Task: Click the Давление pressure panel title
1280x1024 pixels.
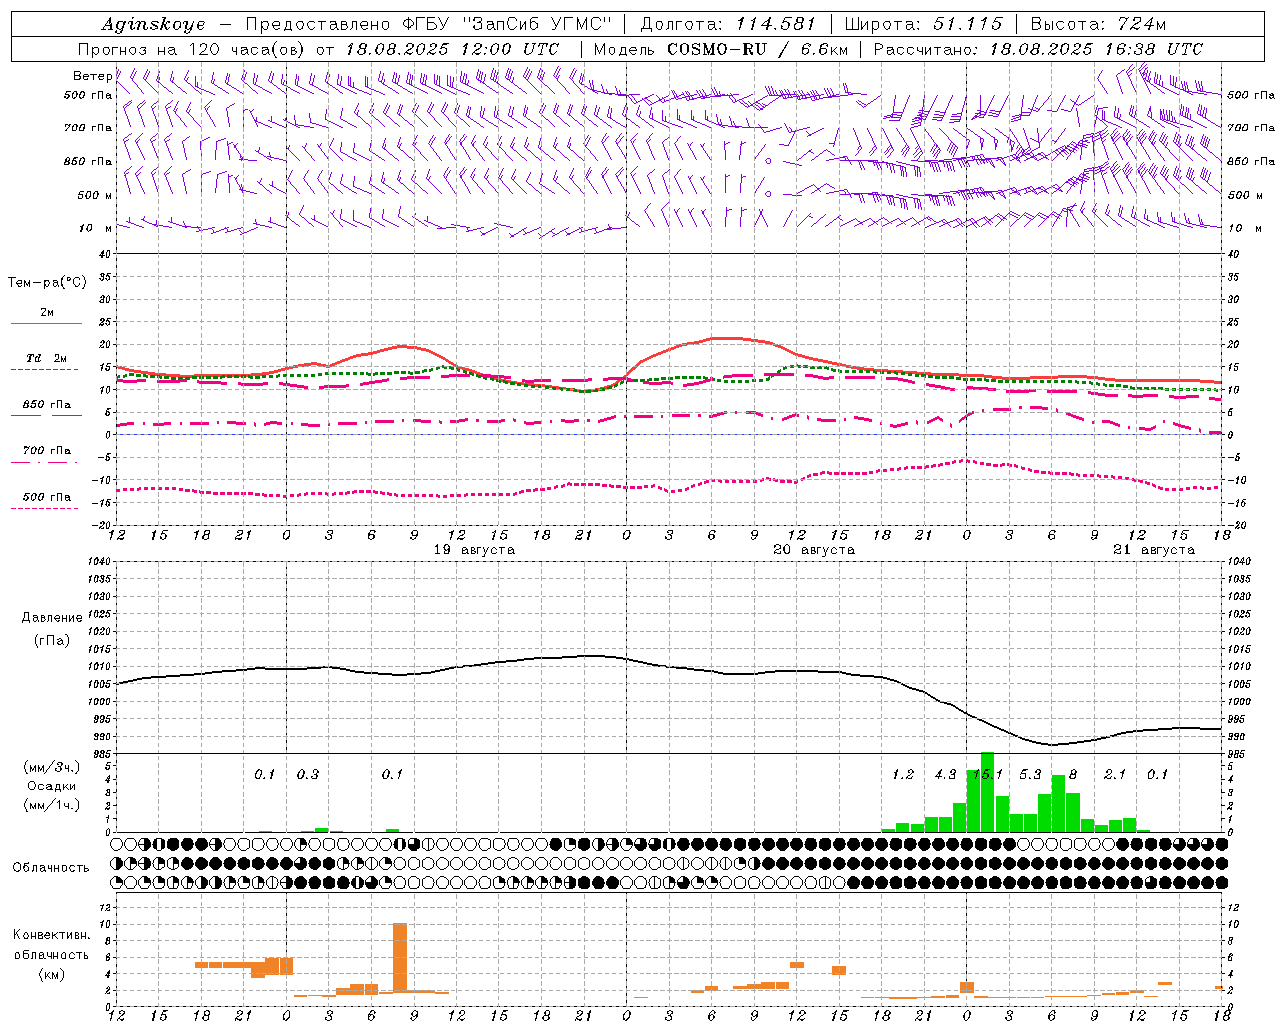Action: [52, 618]
